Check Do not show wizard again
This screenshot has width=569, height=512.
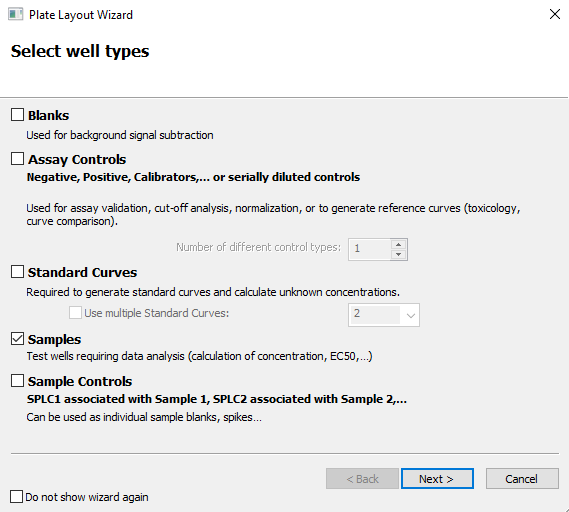[x=16, y=496]
